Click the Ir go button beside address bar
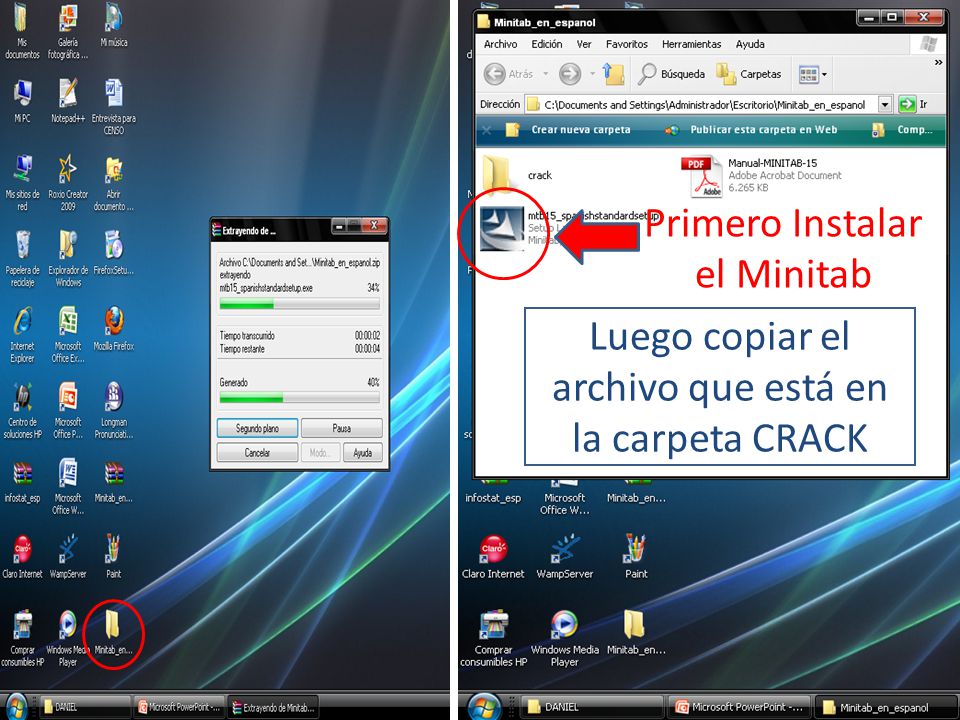The image size is (960, 720). tap(913, 105)
